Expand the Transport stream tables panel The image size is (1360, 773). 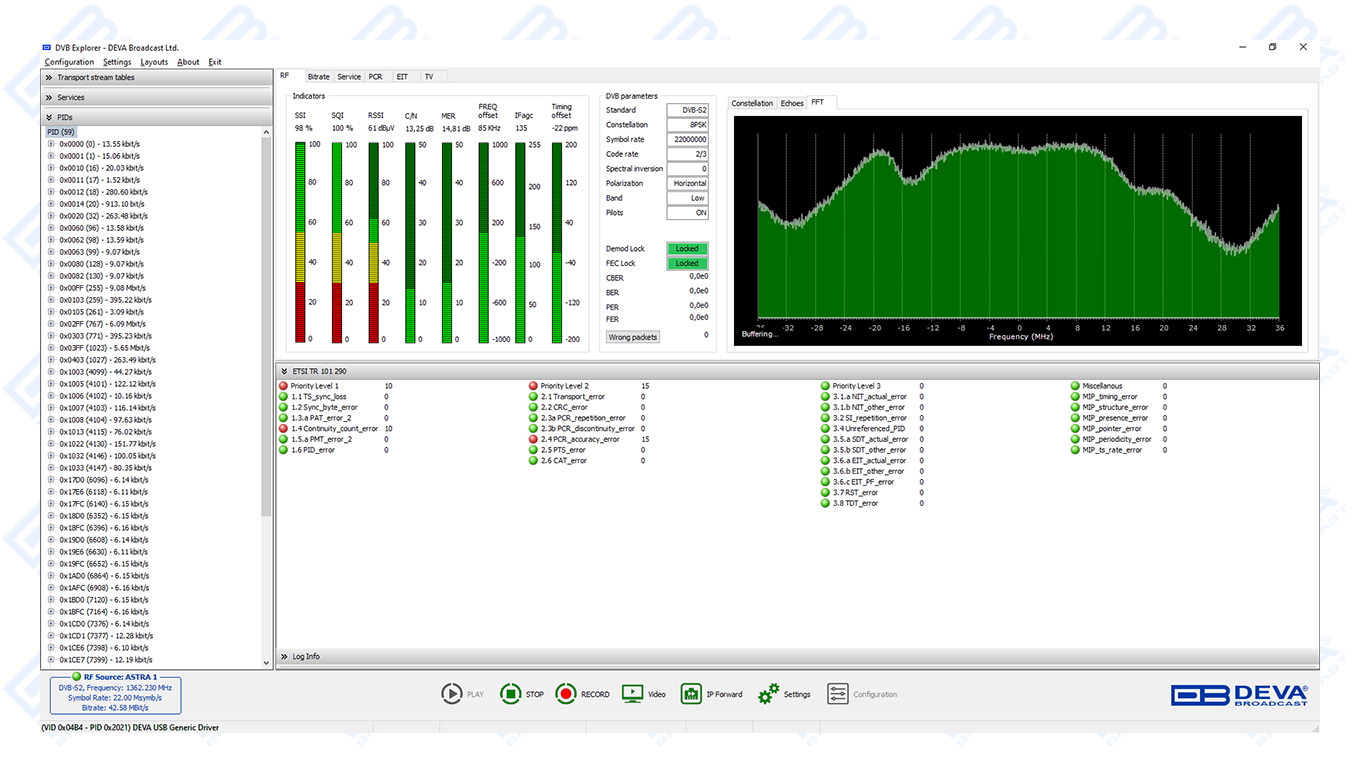(x=48, y=77)
